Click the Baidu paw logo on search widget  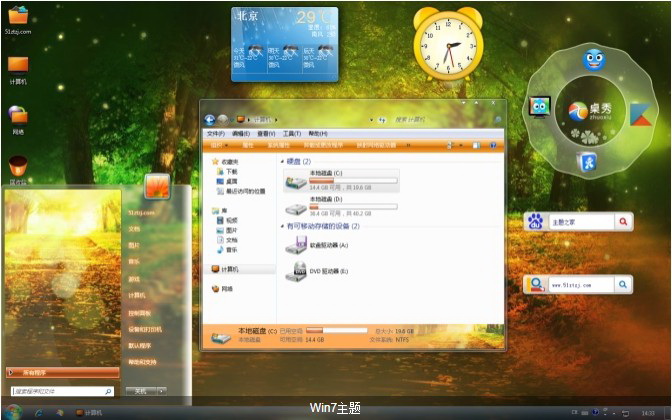(x=536, y=222)
